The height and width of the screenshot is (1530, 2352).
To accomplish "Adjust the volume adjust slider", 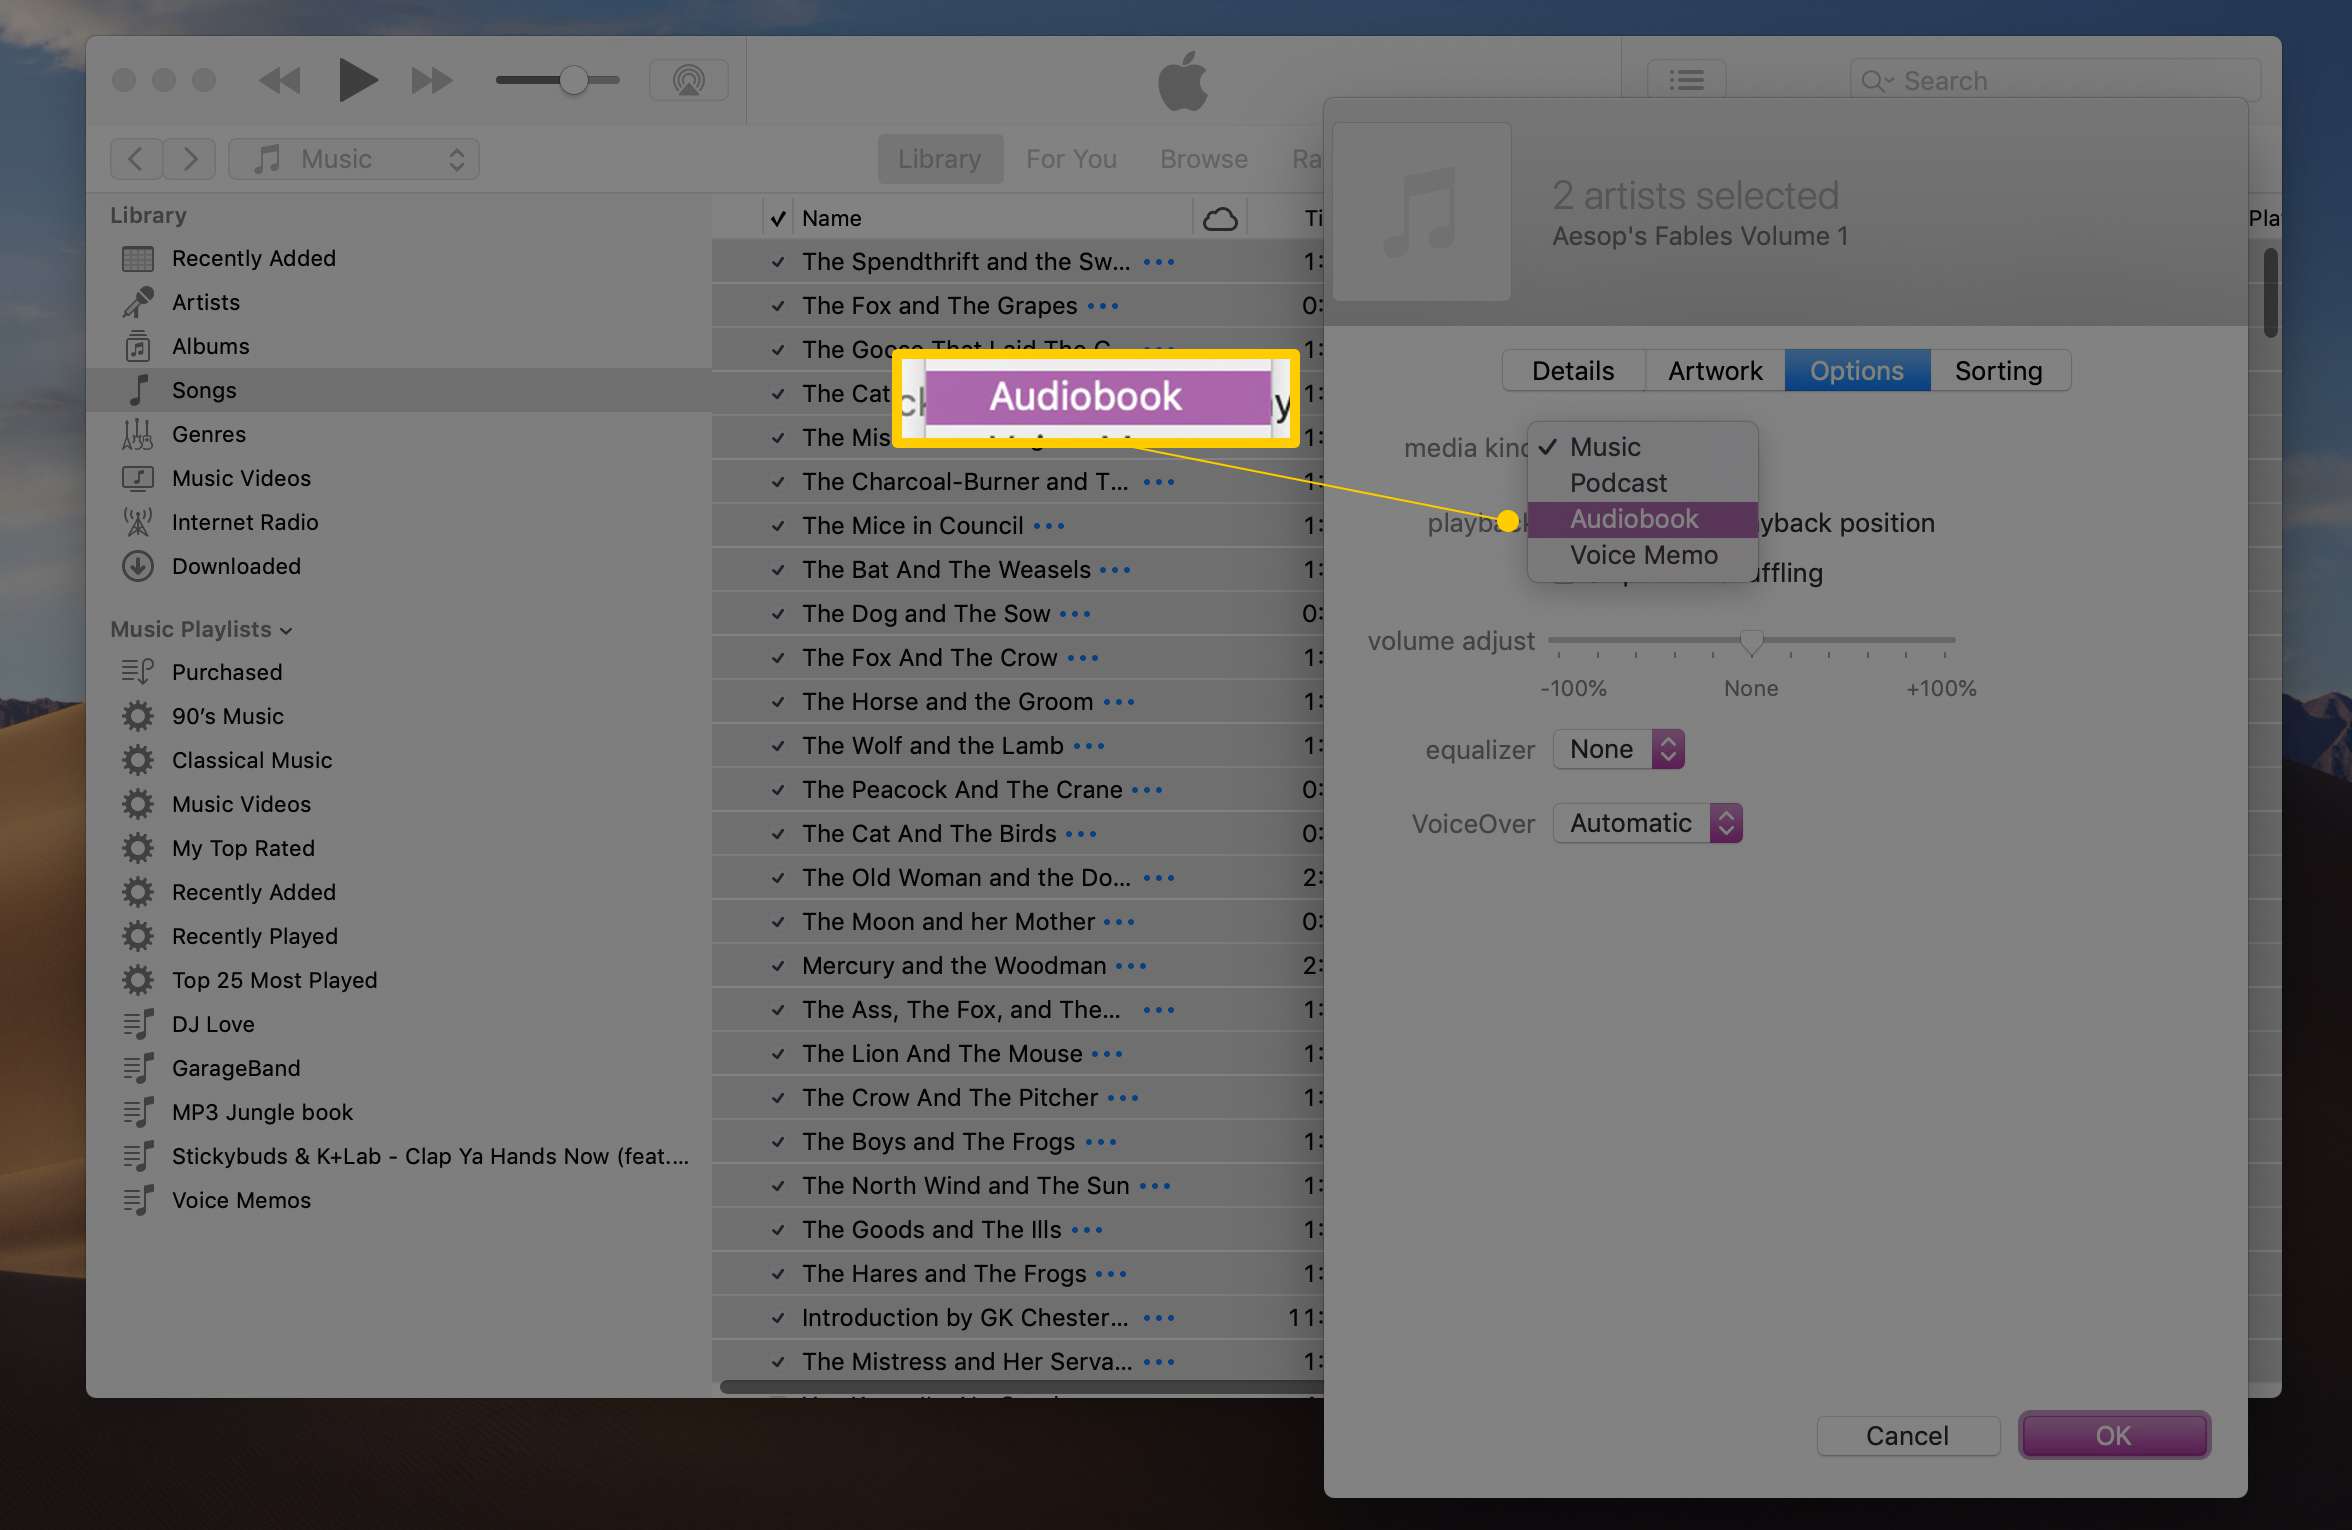I will [1747, 642].
